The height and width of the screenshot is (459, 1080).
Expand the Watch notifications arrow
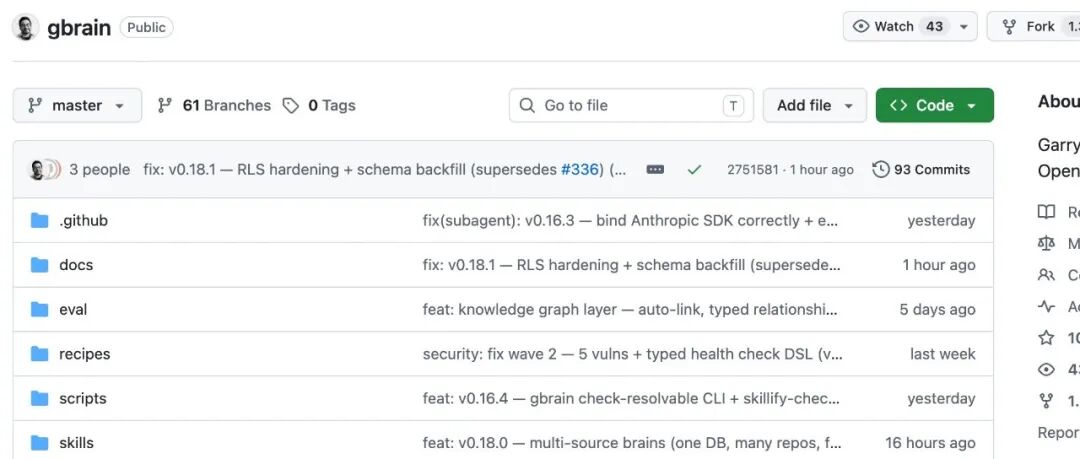pyautogui.click(x=964, y=27)
